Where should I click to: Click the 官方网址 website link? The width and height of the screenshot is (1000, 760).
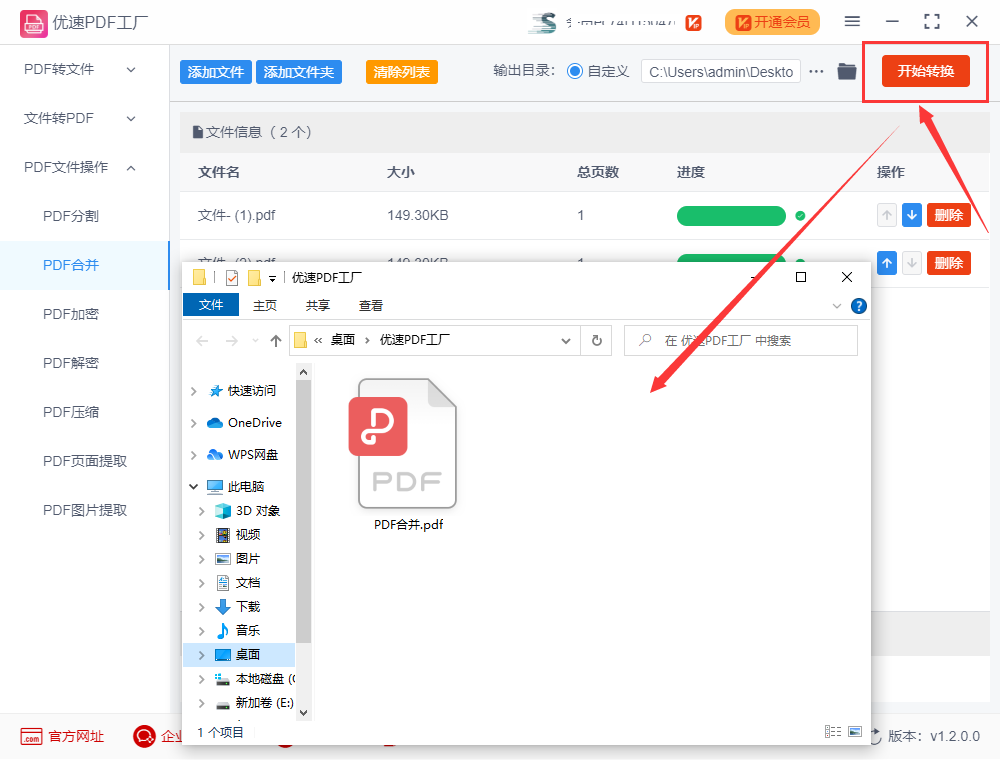pos(62,736)
